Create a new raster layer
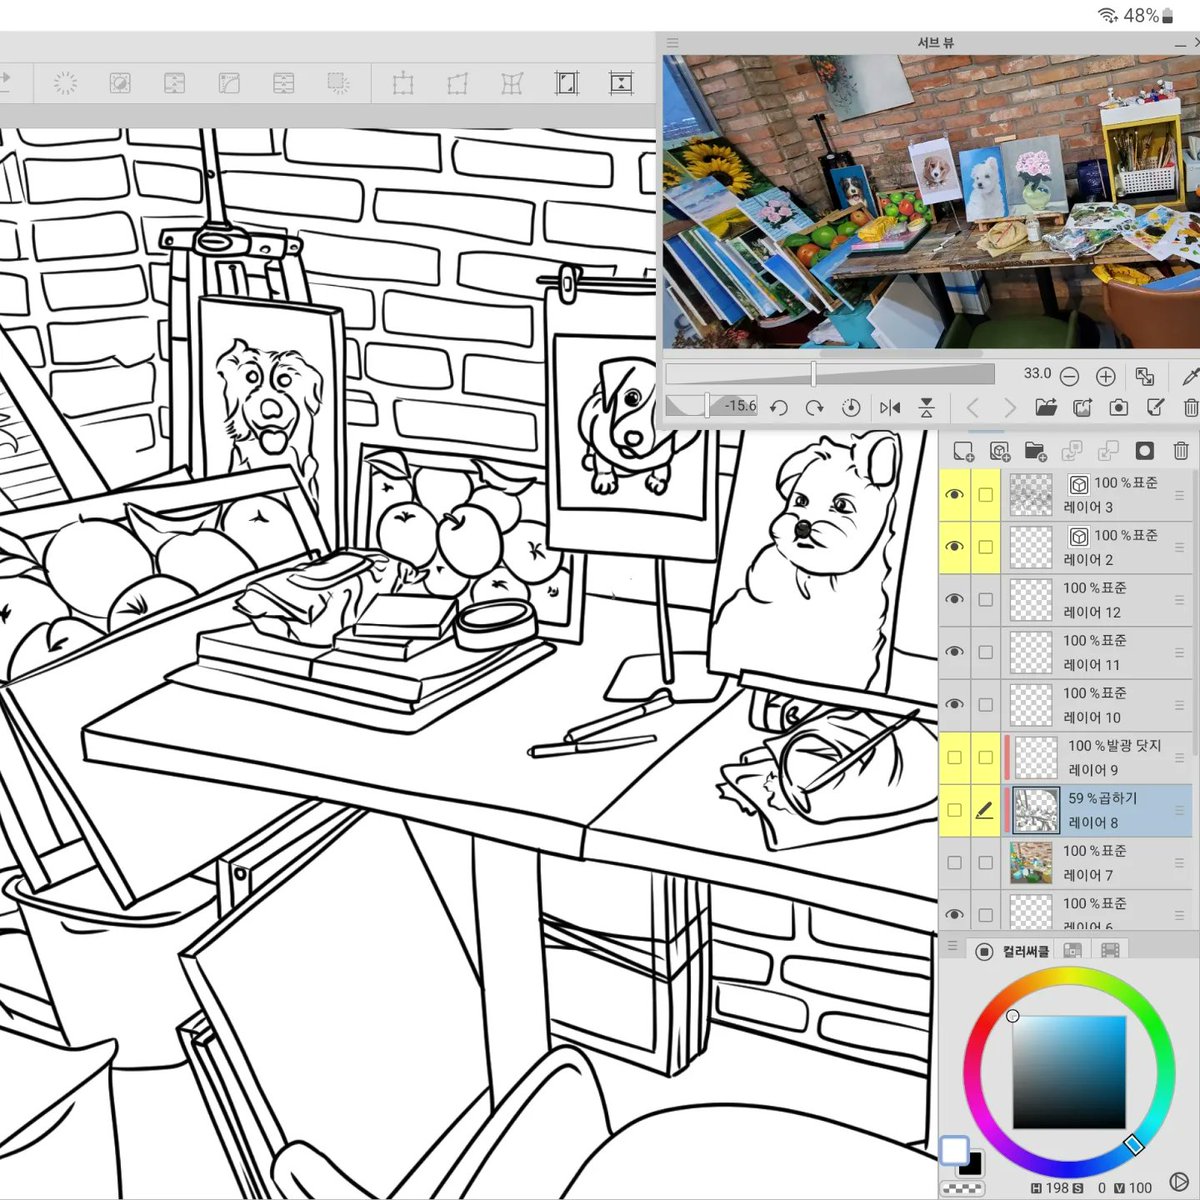 click(x=963, y=451)
